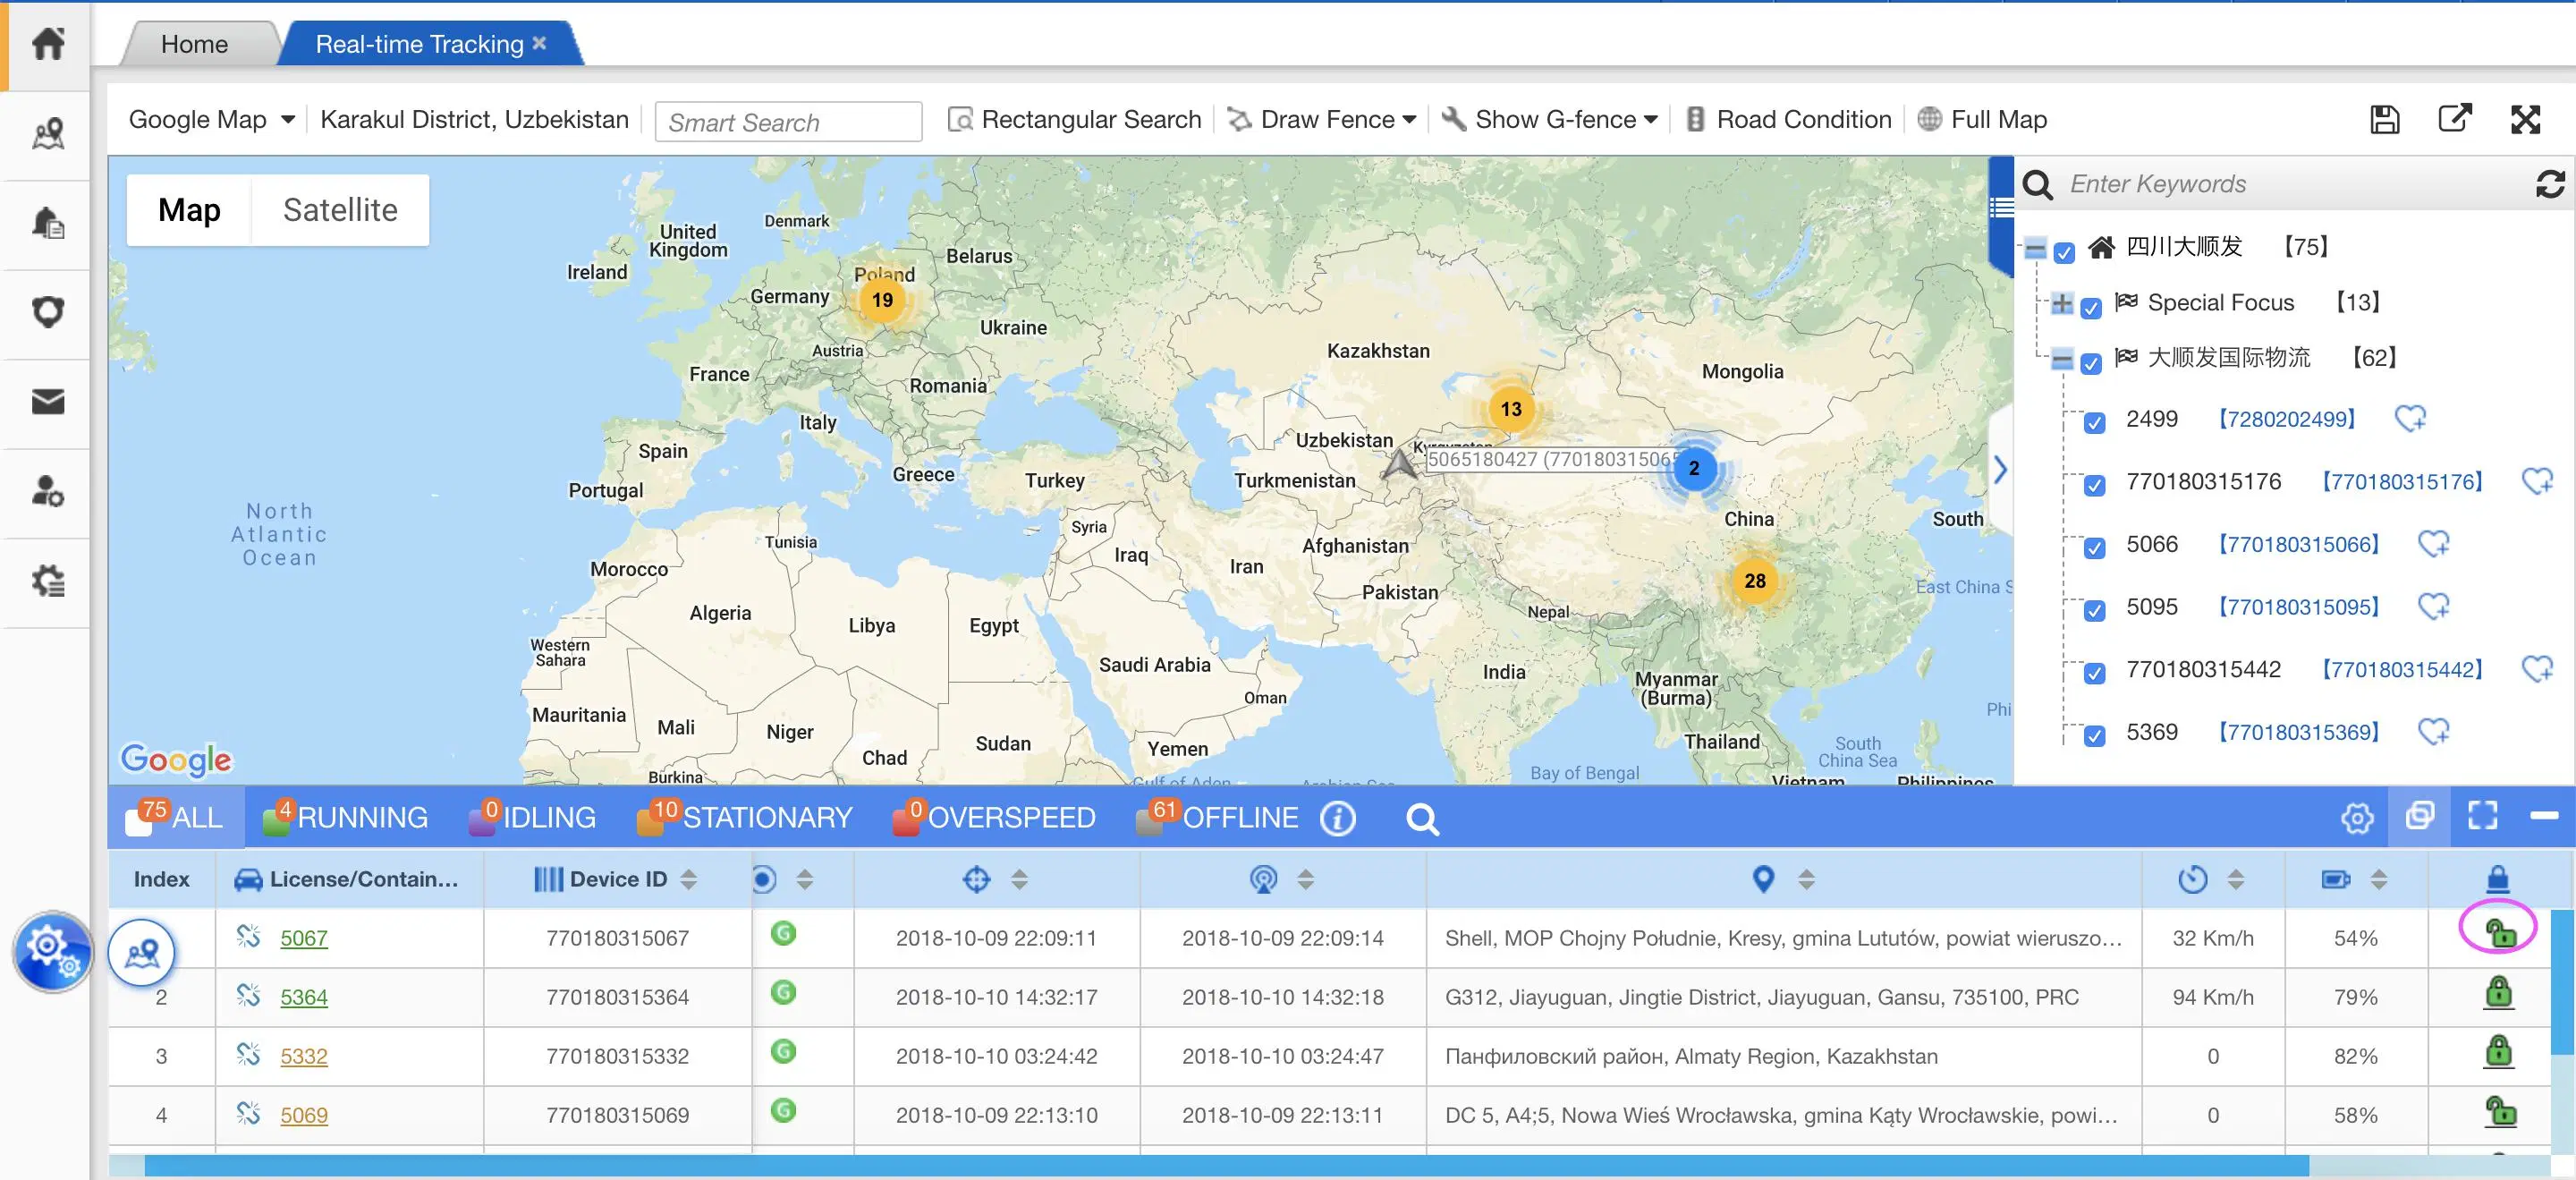Uncheck the 2499 device checkbox

tap(2094, 424)
